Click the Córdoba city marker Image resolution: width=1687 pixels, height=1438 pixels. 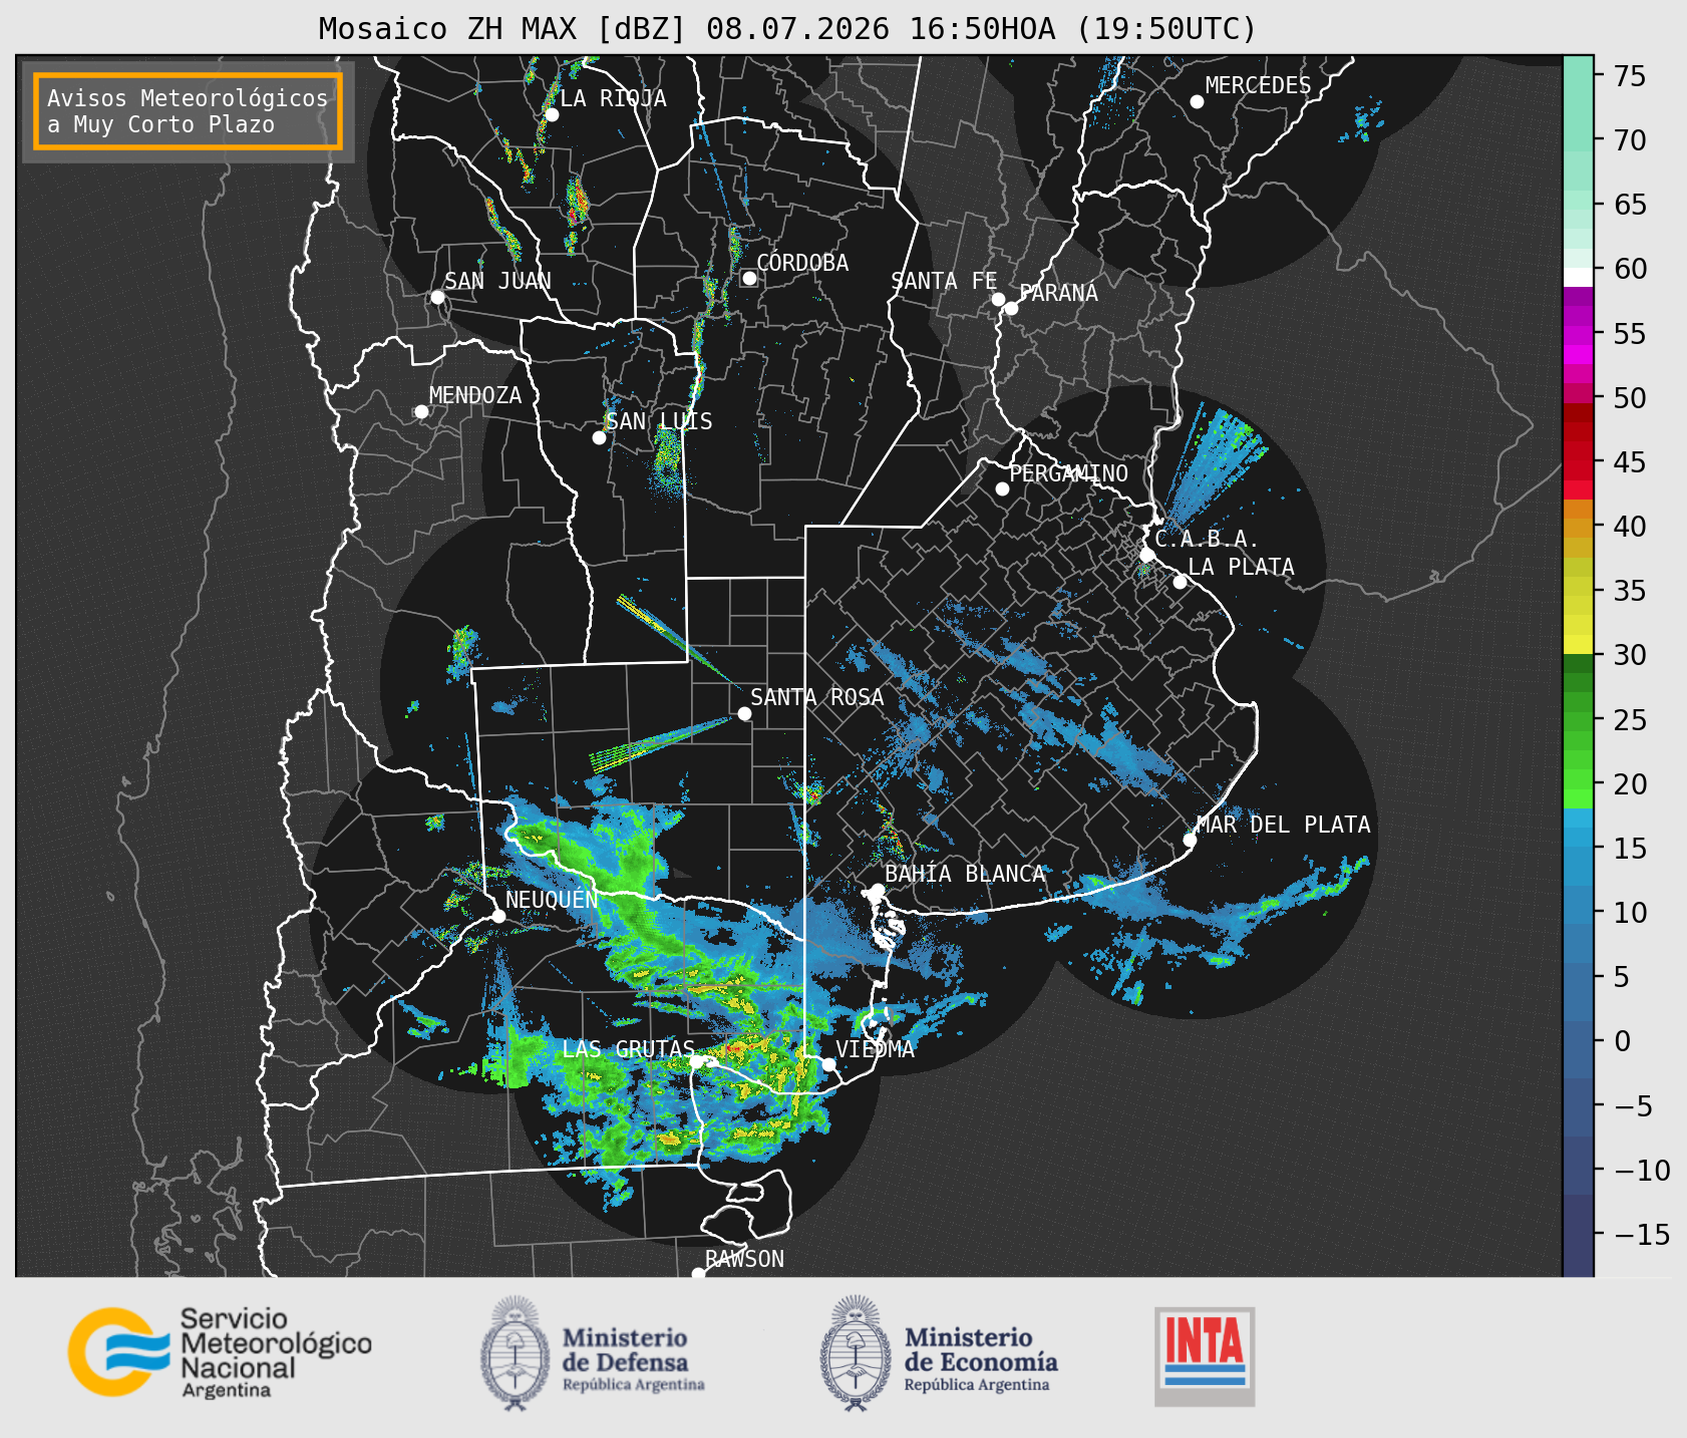click(749, 278)
